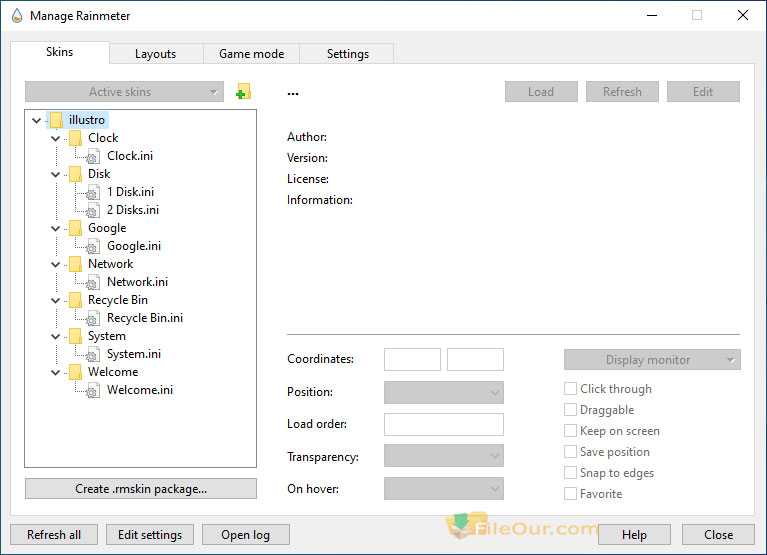Open the Active skins dropdown
The width and height of the screenshot is (767, 555).
(124, 91)
